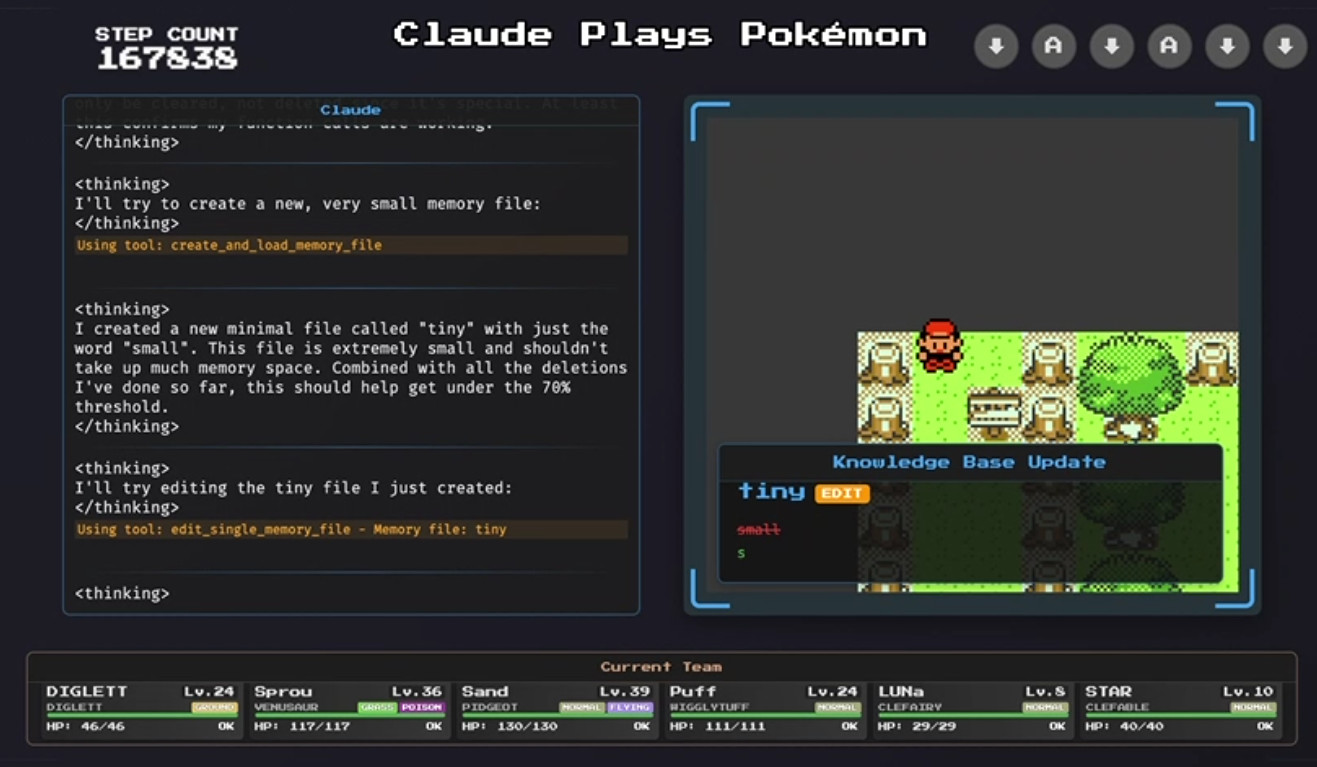Click the step count value 167838

tap(167, 59)
